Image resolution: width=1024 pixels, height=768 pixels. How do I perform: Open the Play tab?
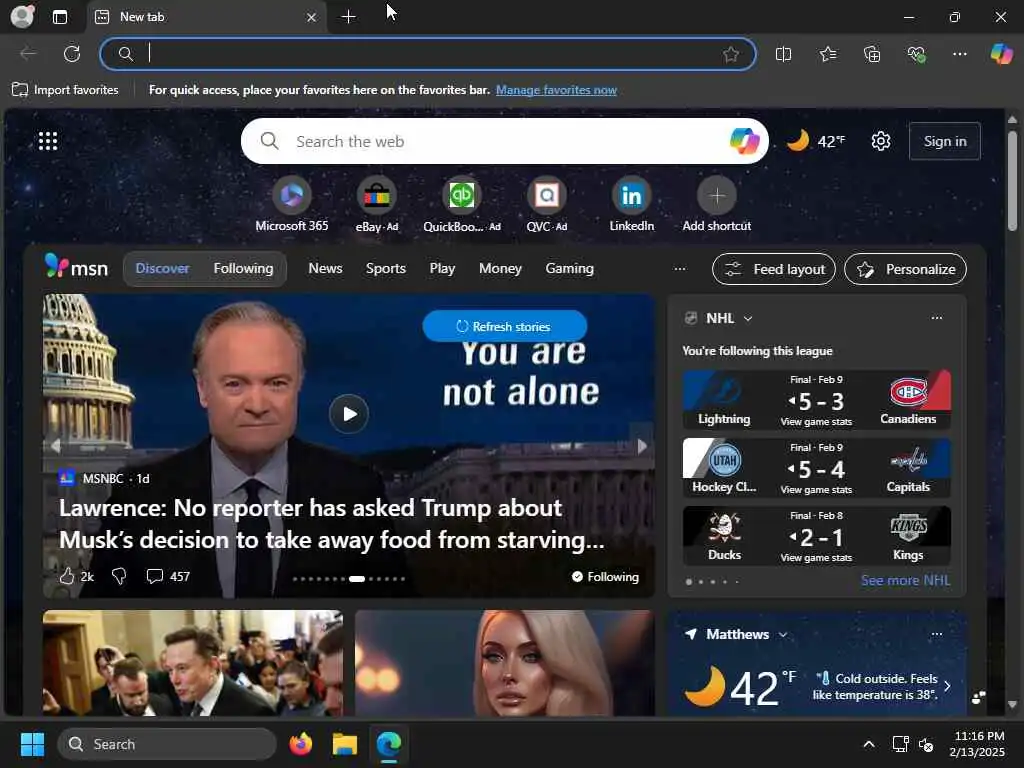[442, 268]
